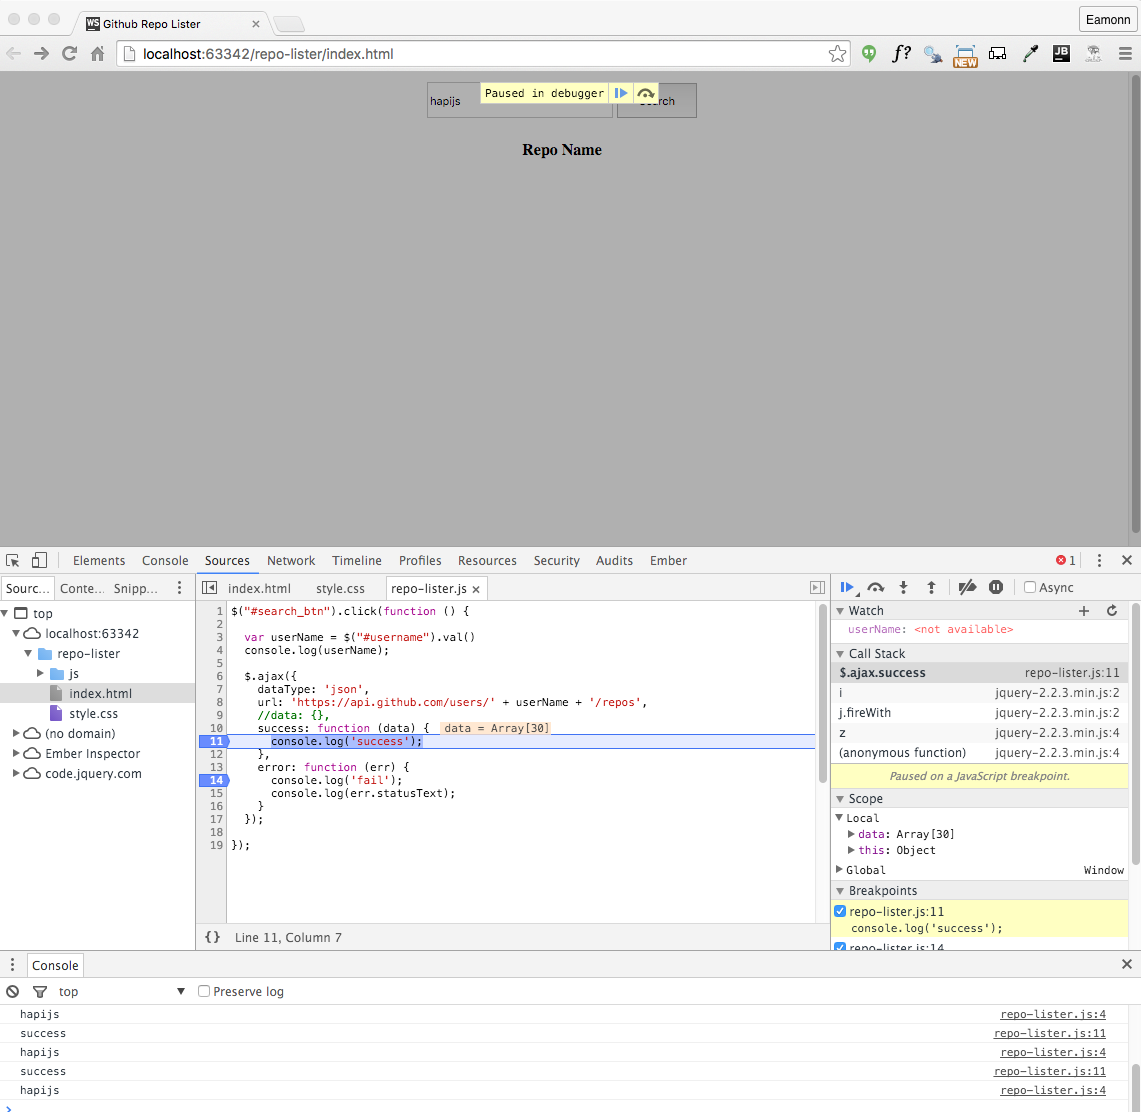Pretty print the source code
1141x1112 pixels.
point(212,937)
